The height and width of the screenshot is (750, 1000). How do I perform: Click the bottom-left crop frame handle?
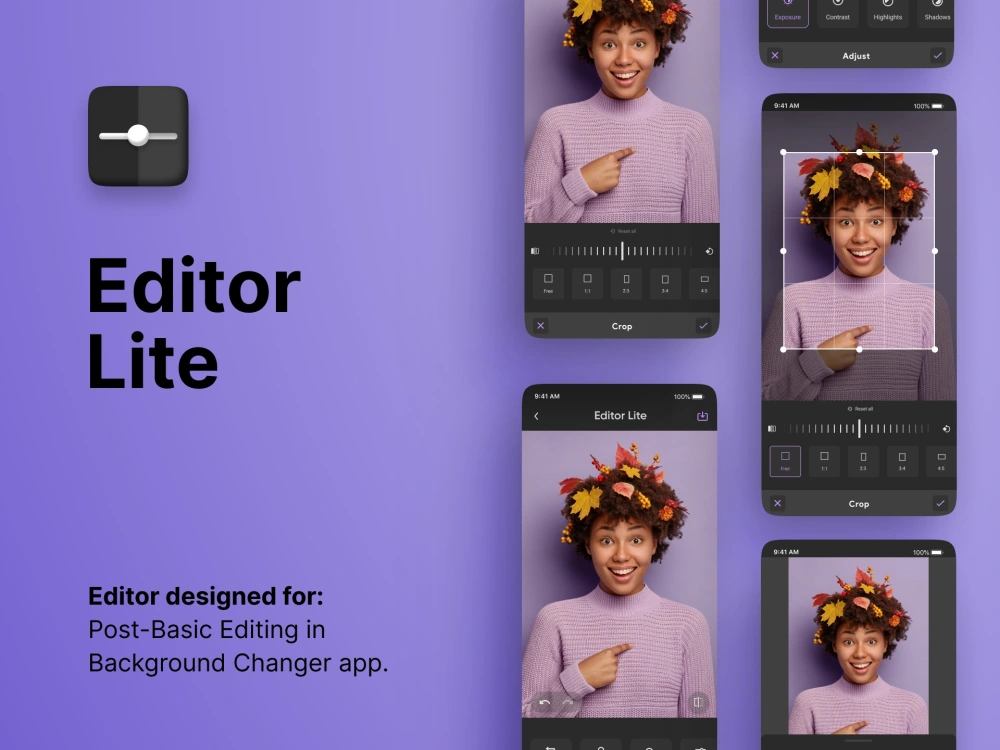(783, 349)
